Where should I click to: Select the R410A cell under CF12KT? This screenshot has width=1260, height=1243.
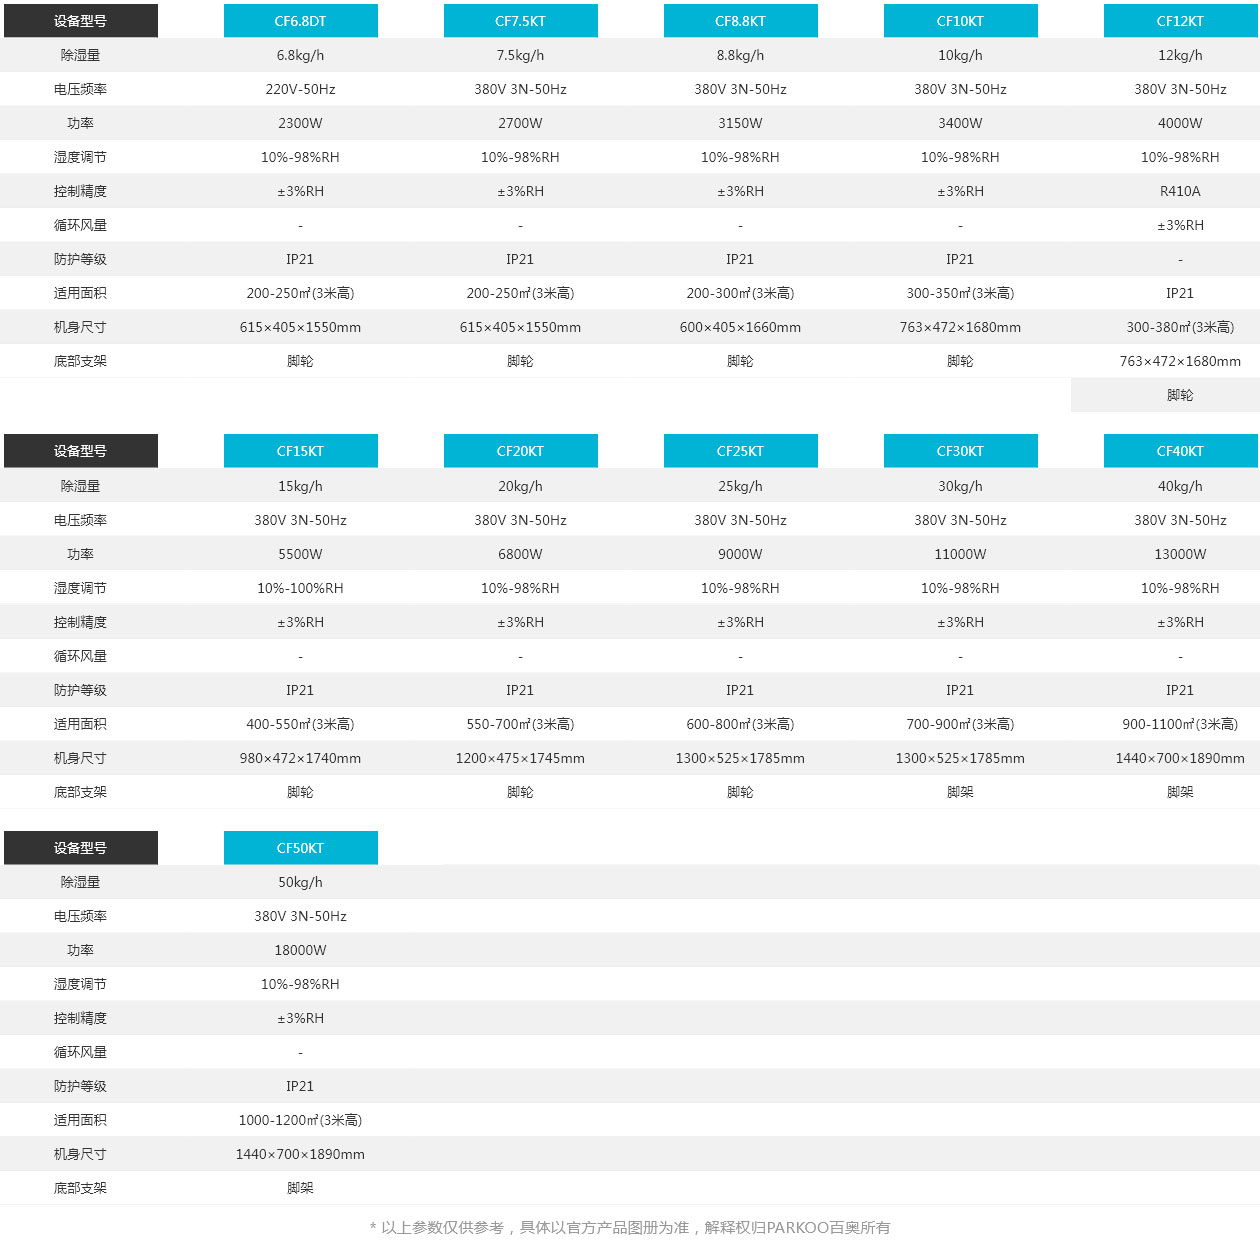1180,191
